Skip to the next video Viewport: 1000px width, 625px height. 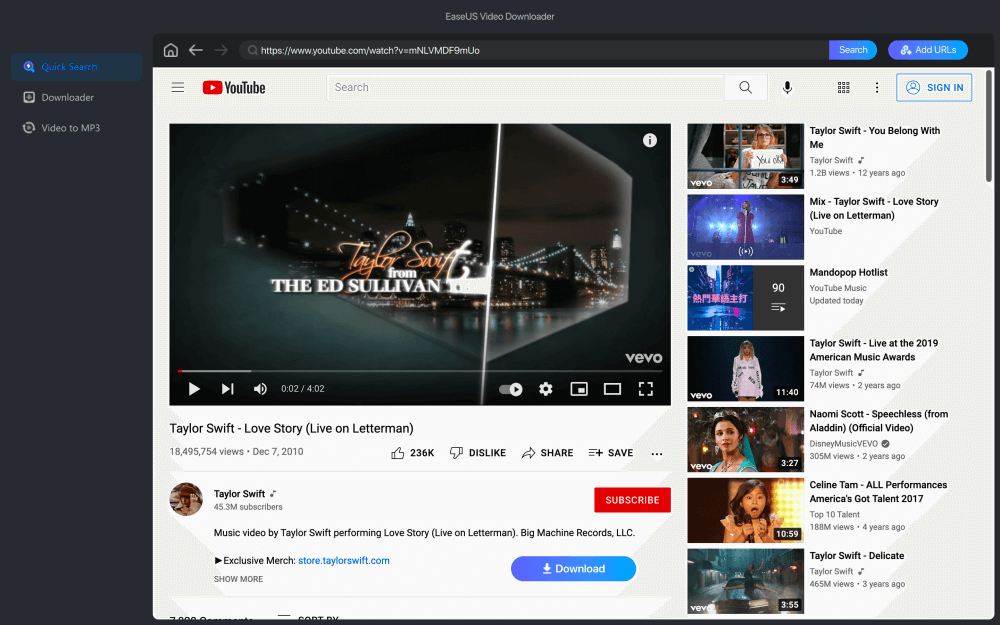227,389
